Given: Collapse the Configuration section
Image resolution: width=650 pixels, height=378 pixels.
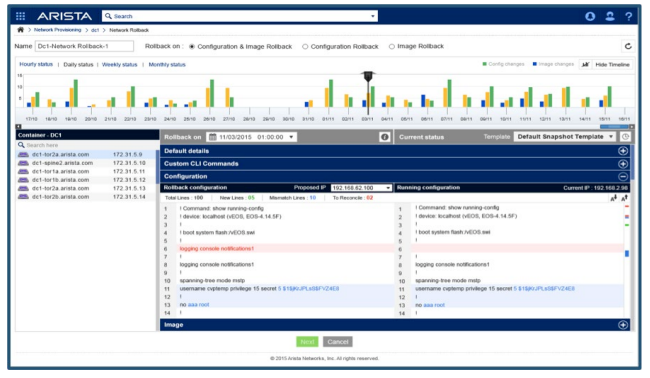Looking at the screenshot, I should coord(623,176).
